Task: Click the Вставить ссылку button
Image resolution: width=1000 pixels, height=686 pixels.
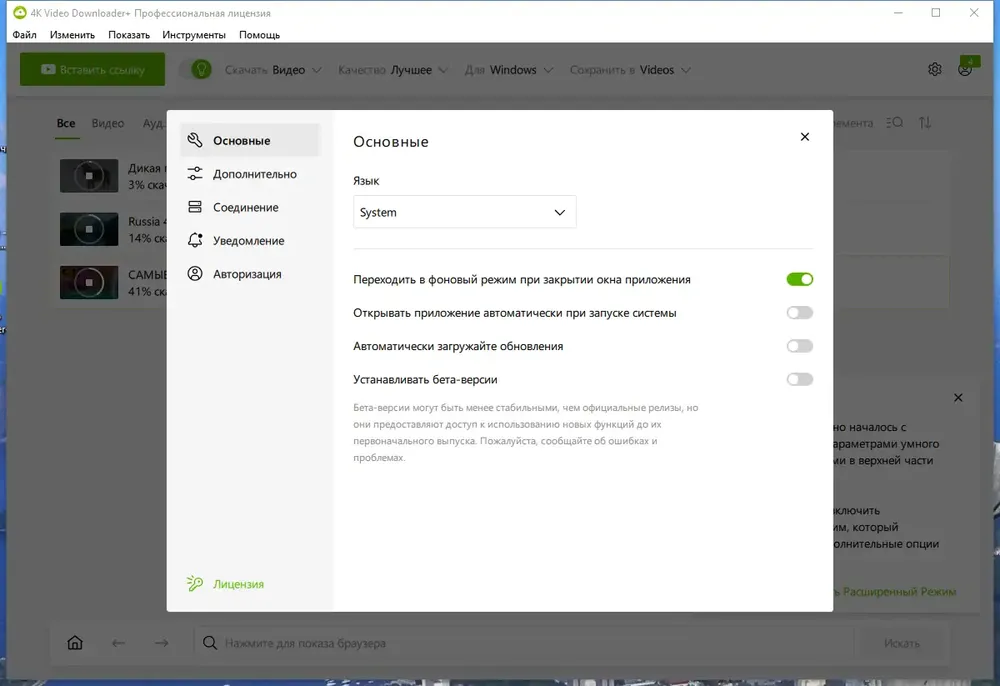Action: (x=92, y=69)
